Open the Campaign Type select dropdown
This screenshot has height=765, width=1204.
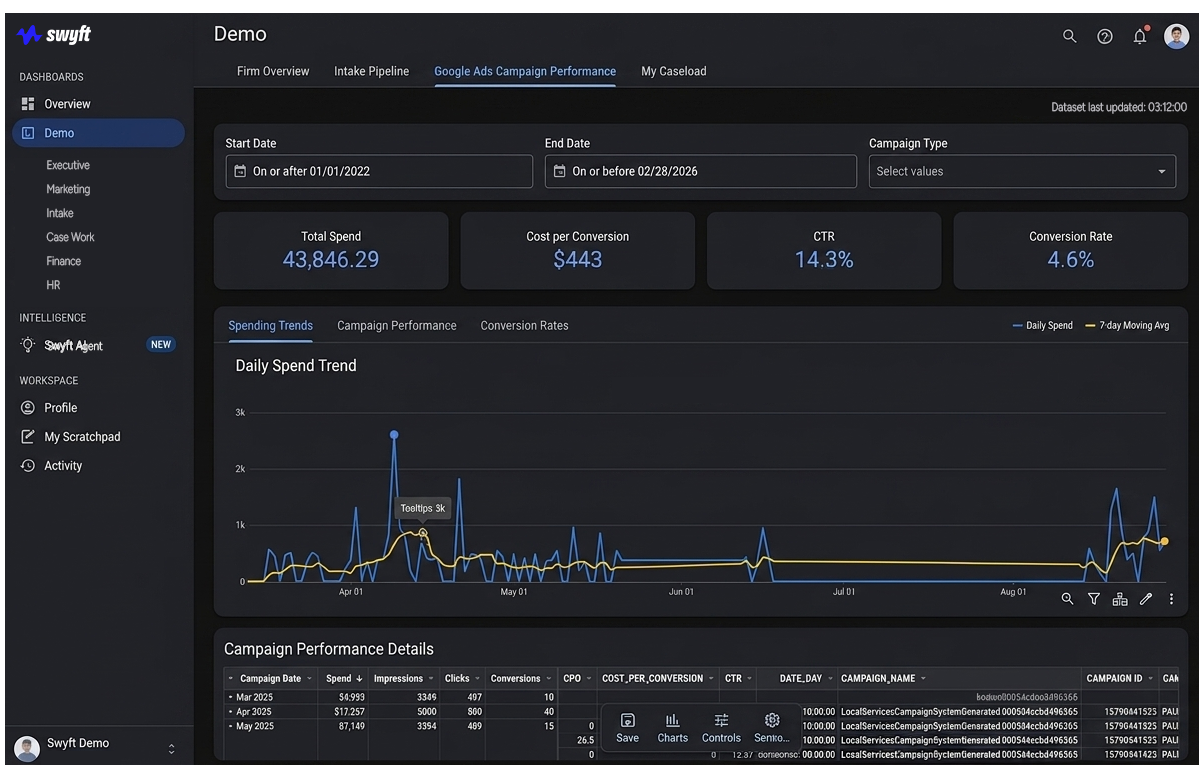coord(1022,171)
